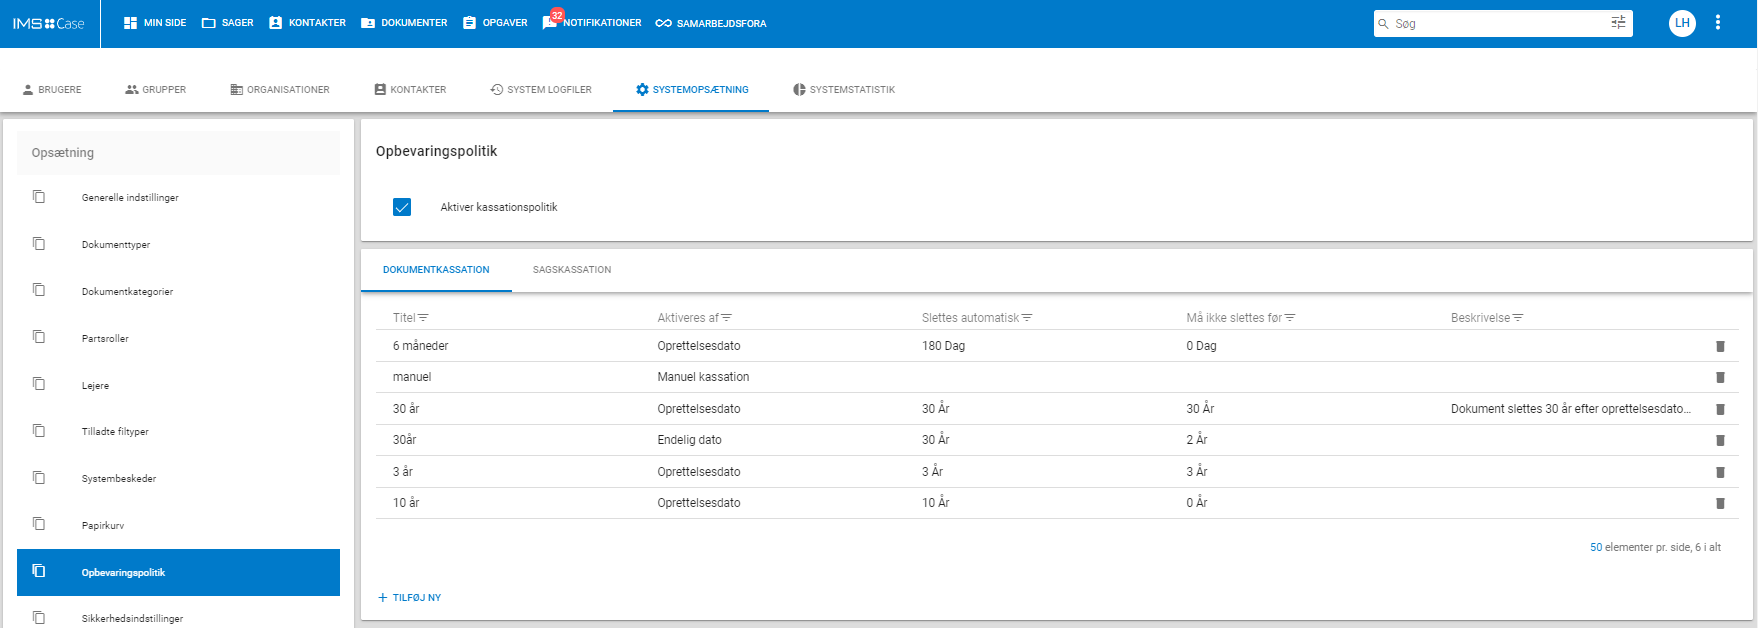Click the '2 År' cell
The height and width of the screenshot is (628, 1758).
[x=1197, y=440]
